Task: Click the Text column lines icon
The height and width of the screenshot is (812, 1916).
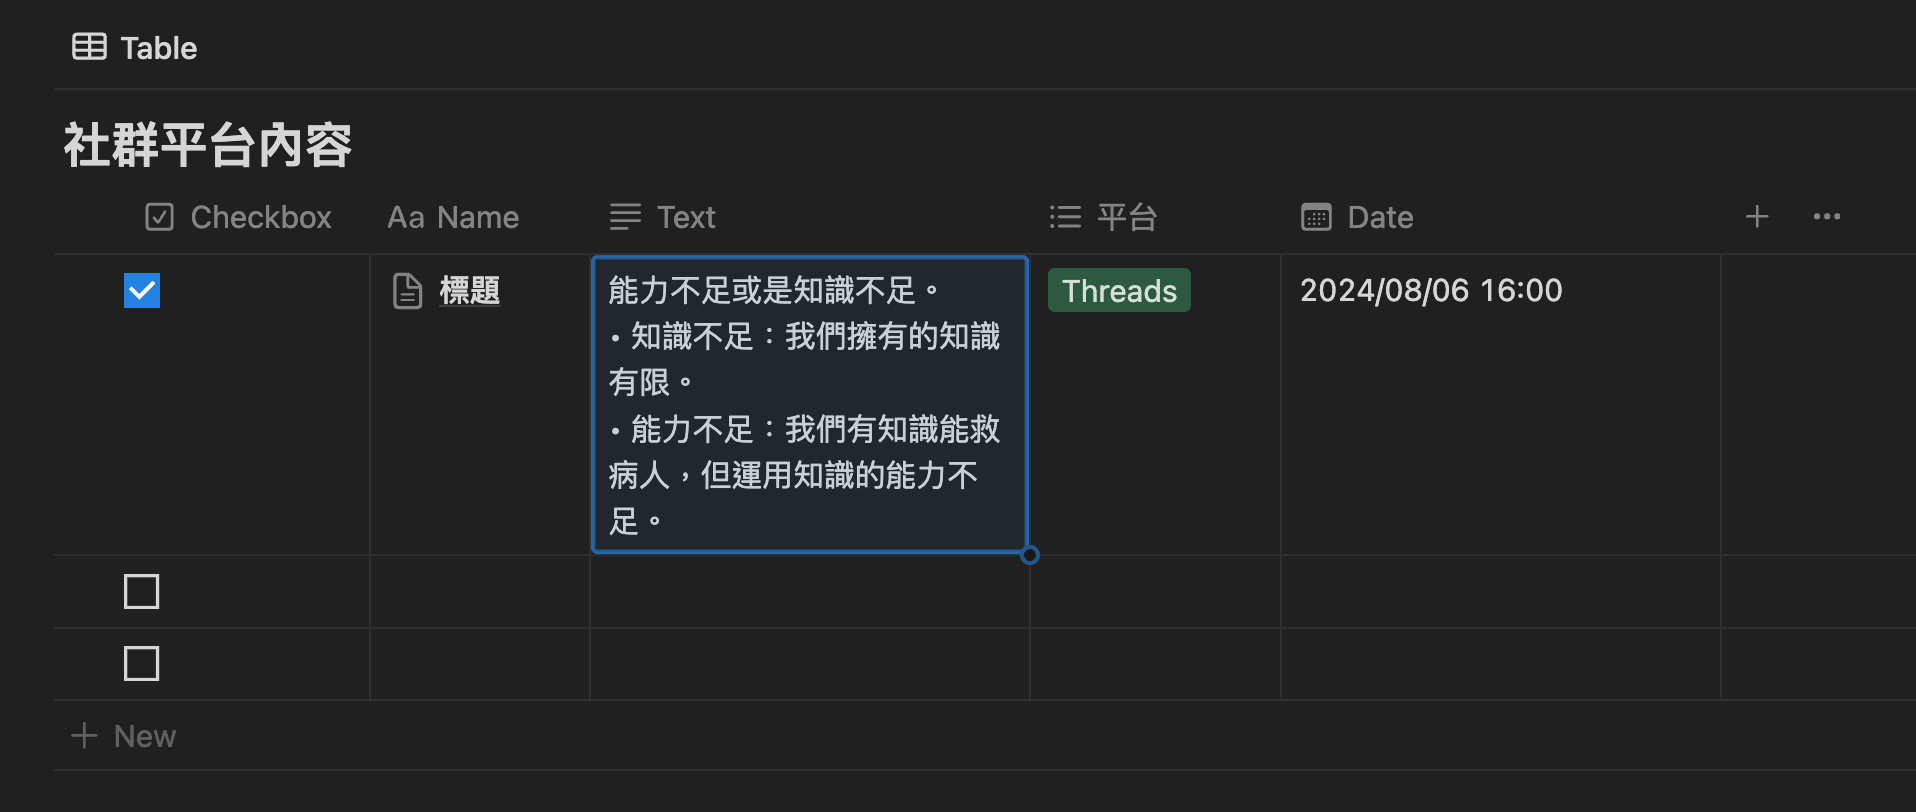Action: (625, 217)
